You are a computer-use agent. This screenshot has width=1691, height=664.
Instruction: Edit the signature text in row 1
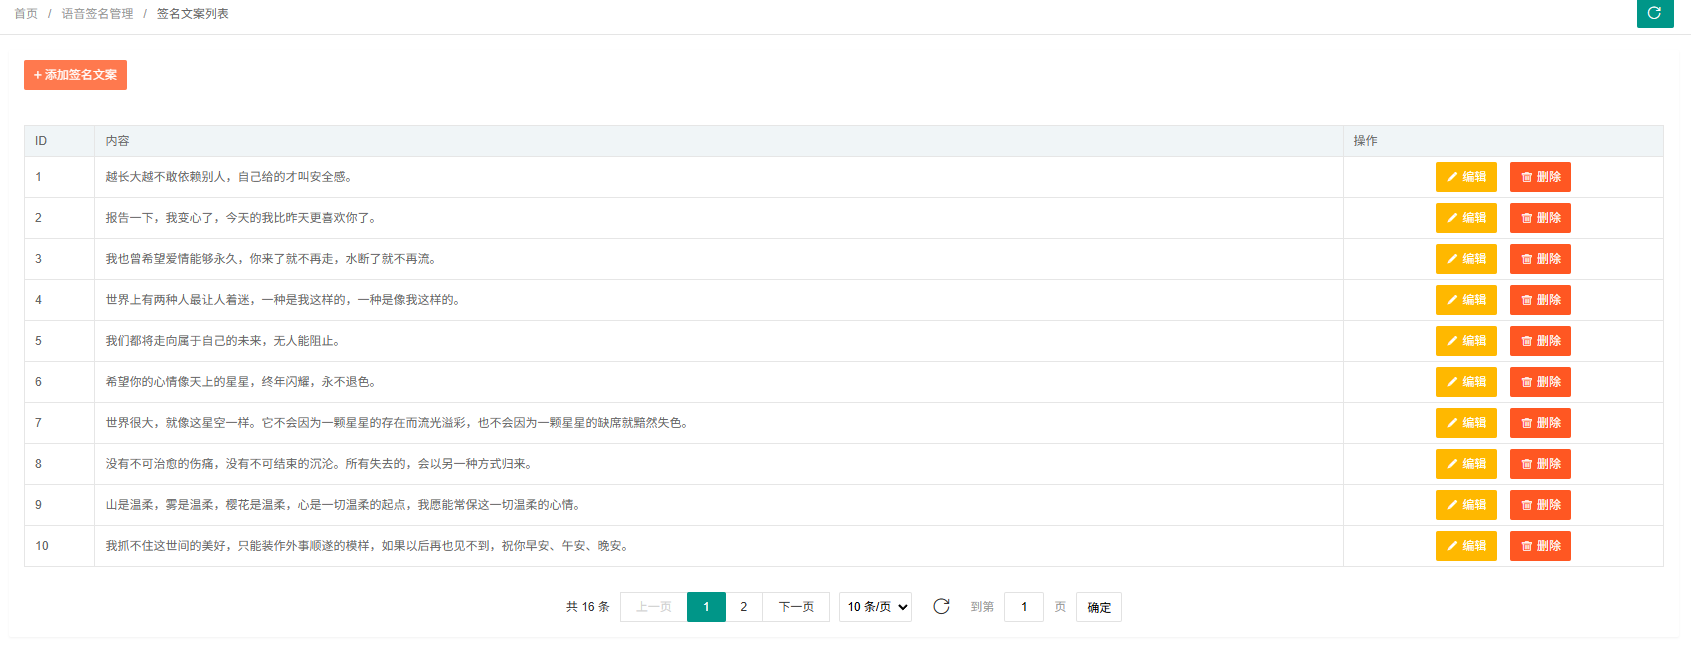pos(1465,177)
